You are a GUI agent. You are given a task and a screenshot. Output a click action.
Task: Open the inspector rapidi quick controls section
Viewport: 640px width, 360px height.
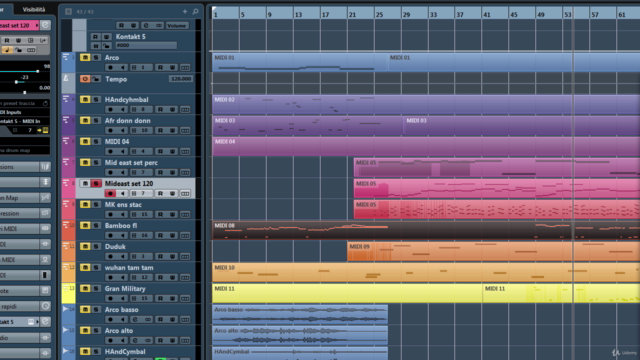coord(24,306)
